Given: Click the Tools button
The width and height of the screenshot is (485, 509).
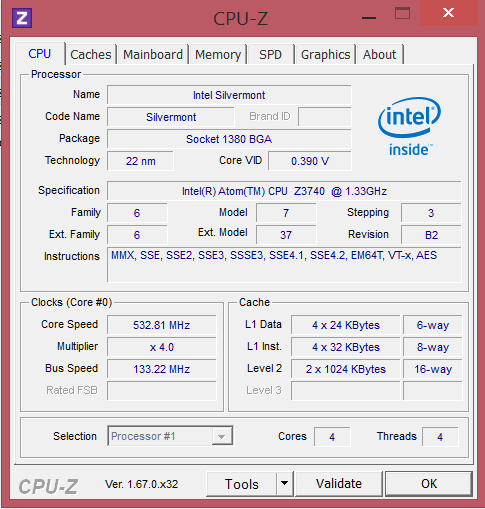Looking at the screenshot, I should (x=242, y=484).
